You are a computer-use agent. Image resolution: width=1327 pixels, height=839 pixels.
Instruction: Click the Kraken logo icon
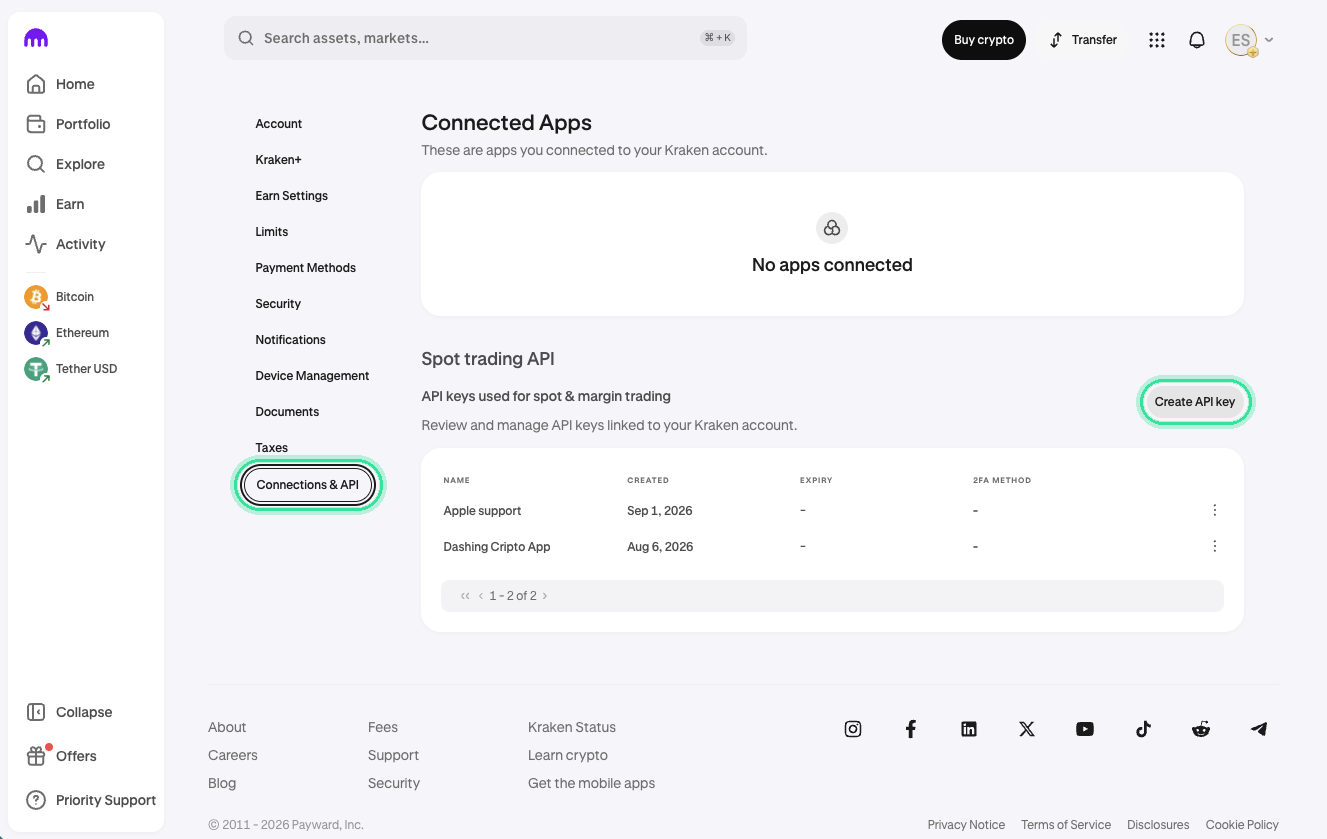pos(36,38)
